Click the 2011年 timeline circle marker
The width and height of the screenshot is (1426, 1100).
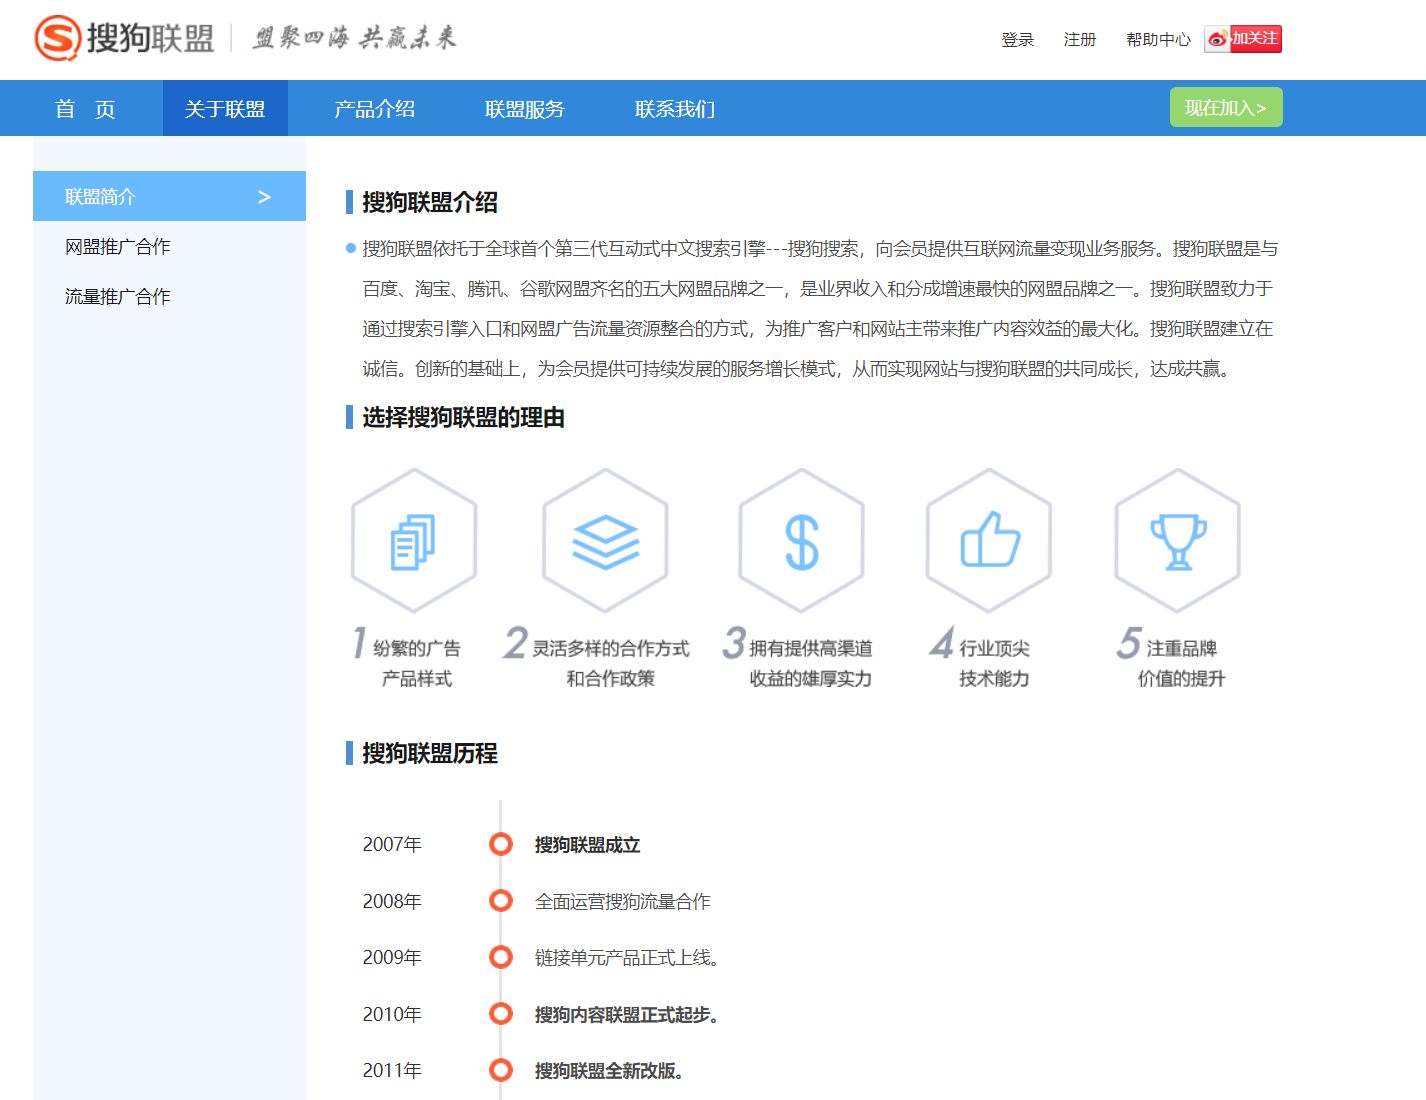[501, 1070]
